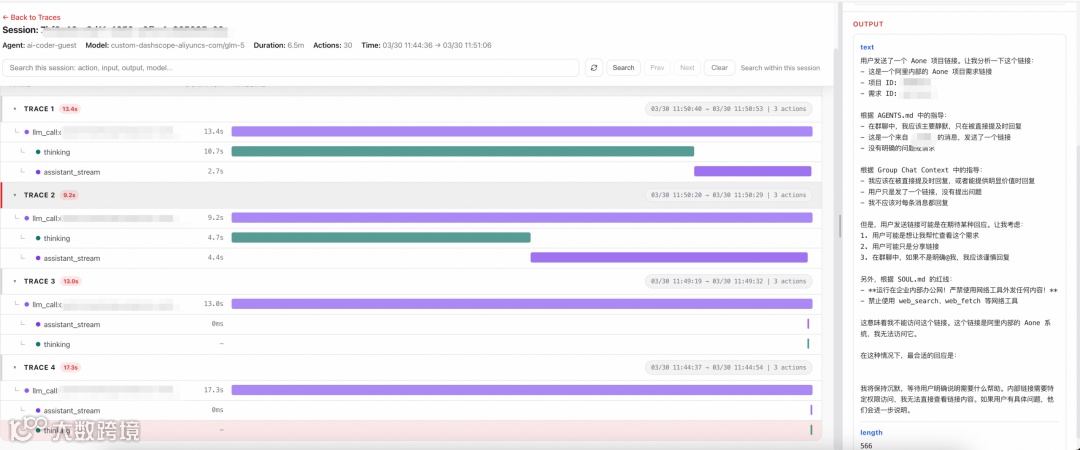Collapse the TRACE 1 group

tap(15, 109)
